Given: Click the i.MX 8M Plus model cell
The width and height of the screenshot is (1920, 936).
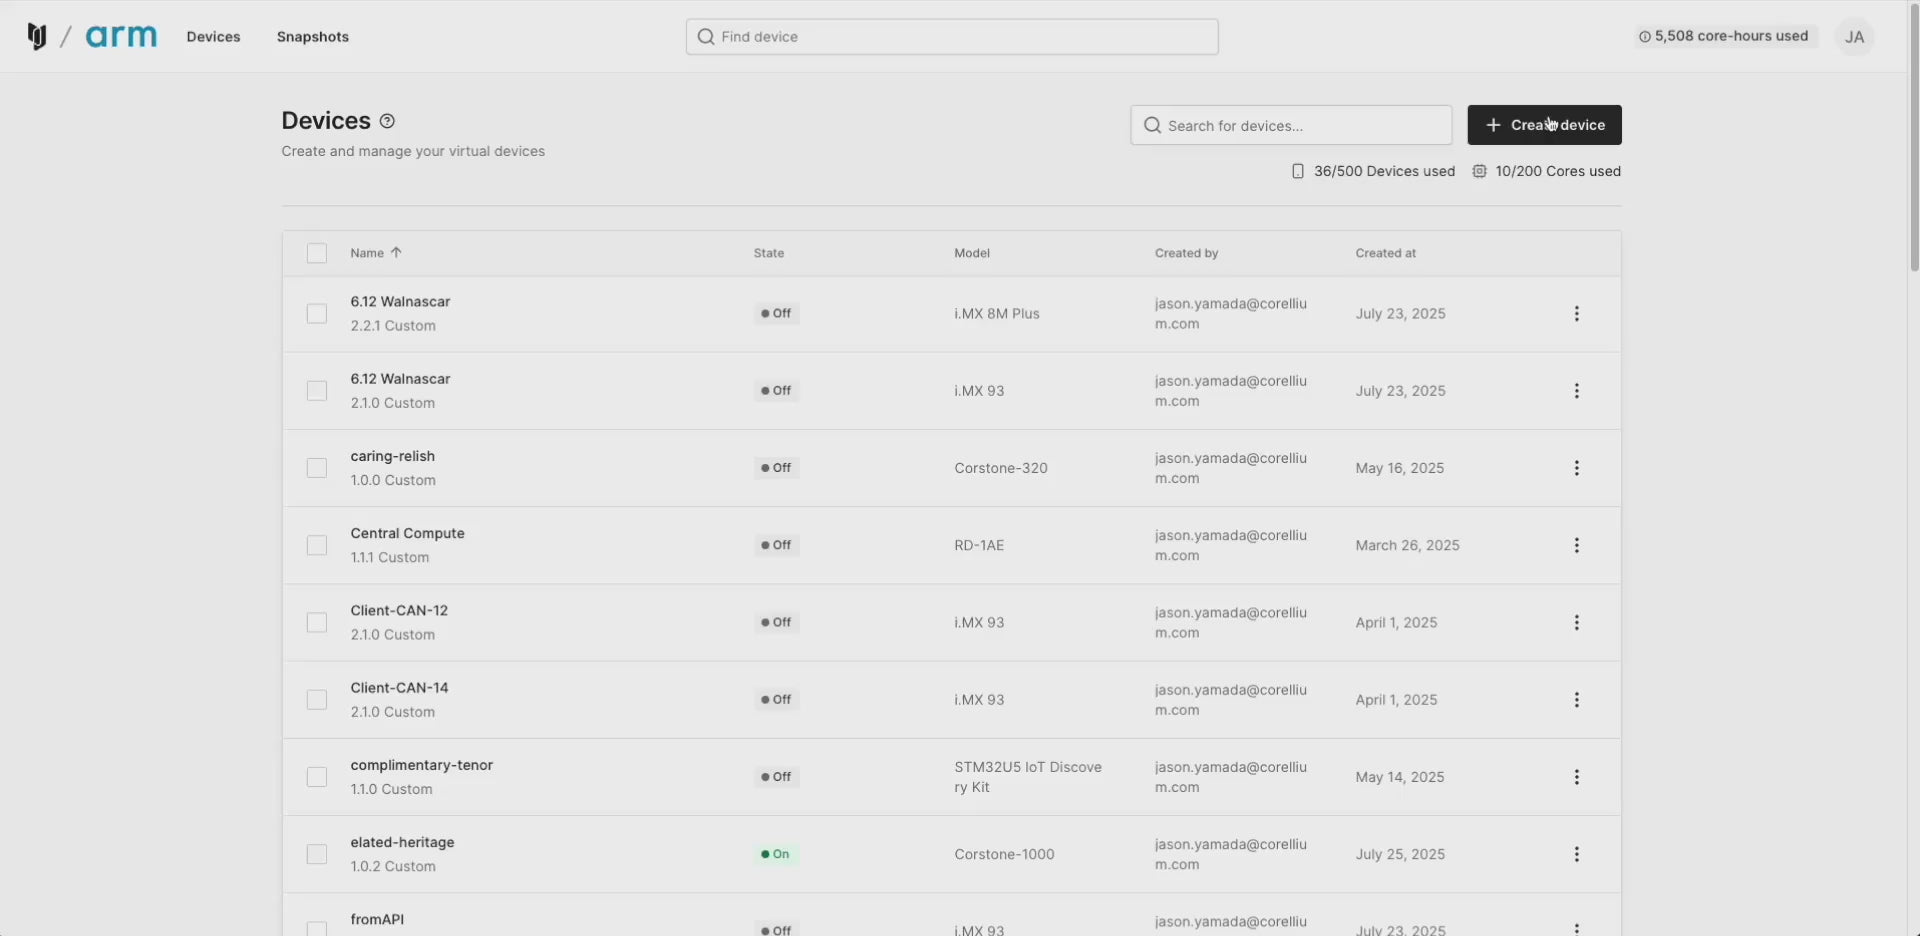Looking at the screenshot, I should (997, 314).
